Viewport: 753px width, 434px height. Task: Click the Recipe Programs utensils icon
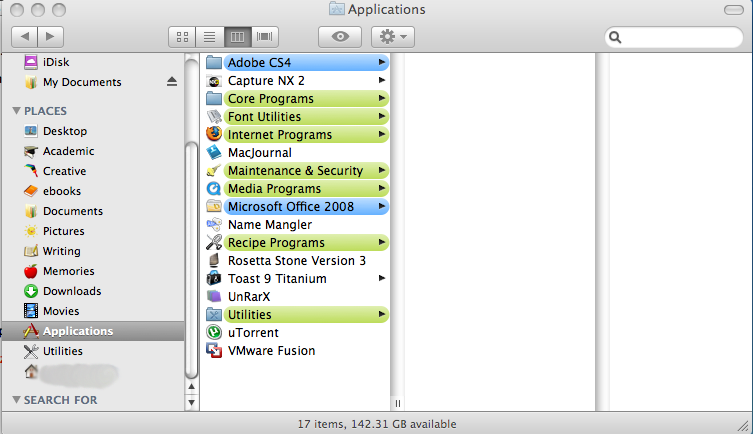[x=214, y=242]
